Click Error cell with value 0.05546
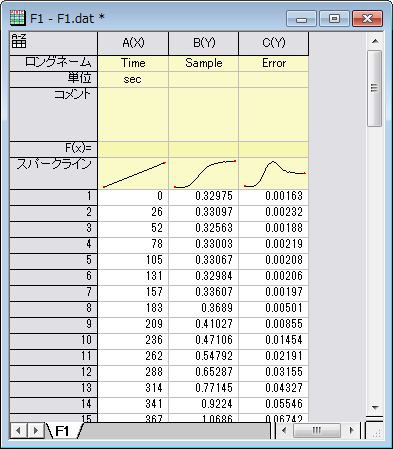The image size is (393, 449). point(274,405)
